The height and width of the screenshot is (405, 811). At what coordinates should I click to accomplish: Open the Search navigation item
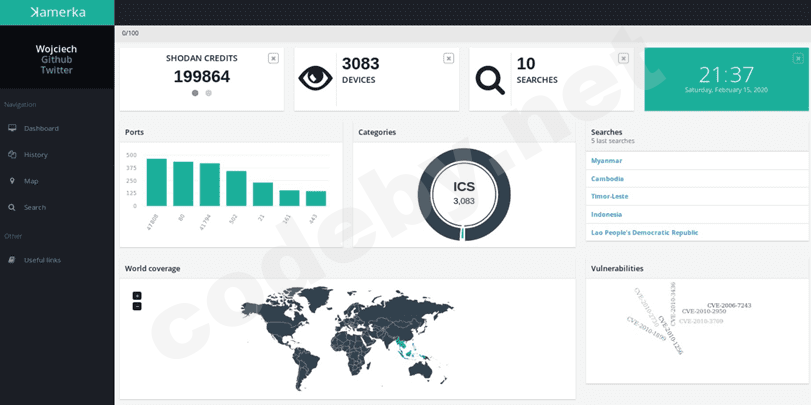point(35,207)
